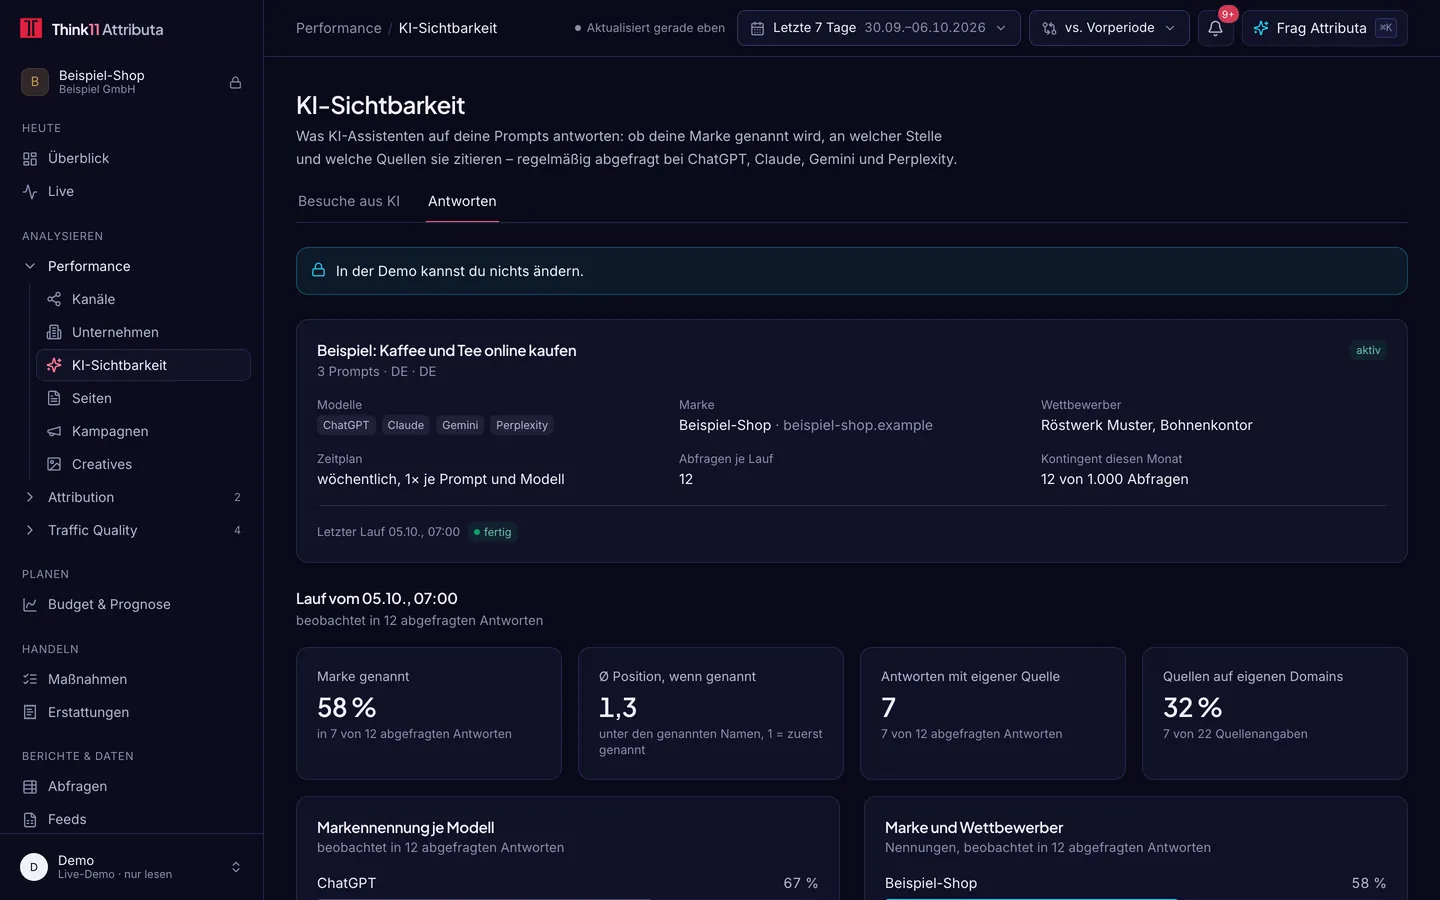The image size is (1440, 900).
Task: Click the Perplexity model chip
Action: (x=522, y=425)
